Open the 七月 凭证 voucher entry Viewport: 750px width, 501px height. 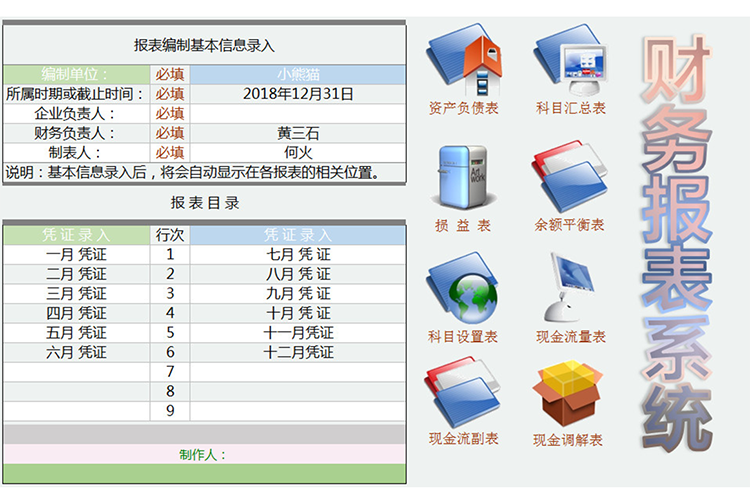[x=298, y=254]
